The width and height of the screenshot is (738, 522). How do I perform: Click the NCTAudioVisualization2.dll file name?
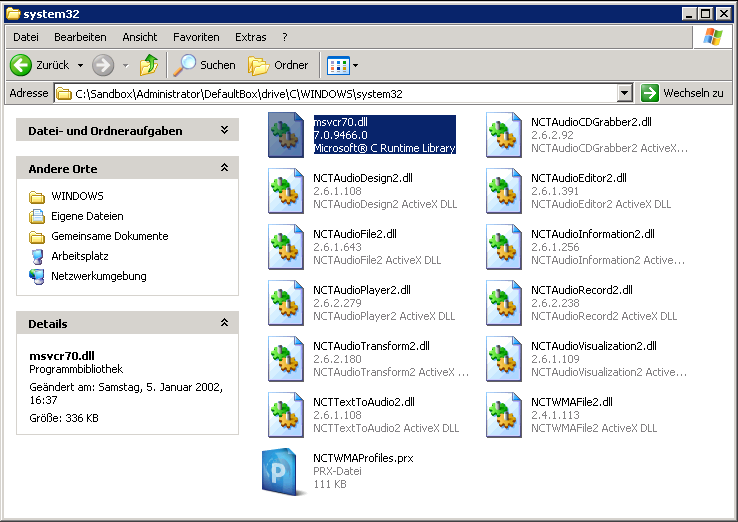594,346
